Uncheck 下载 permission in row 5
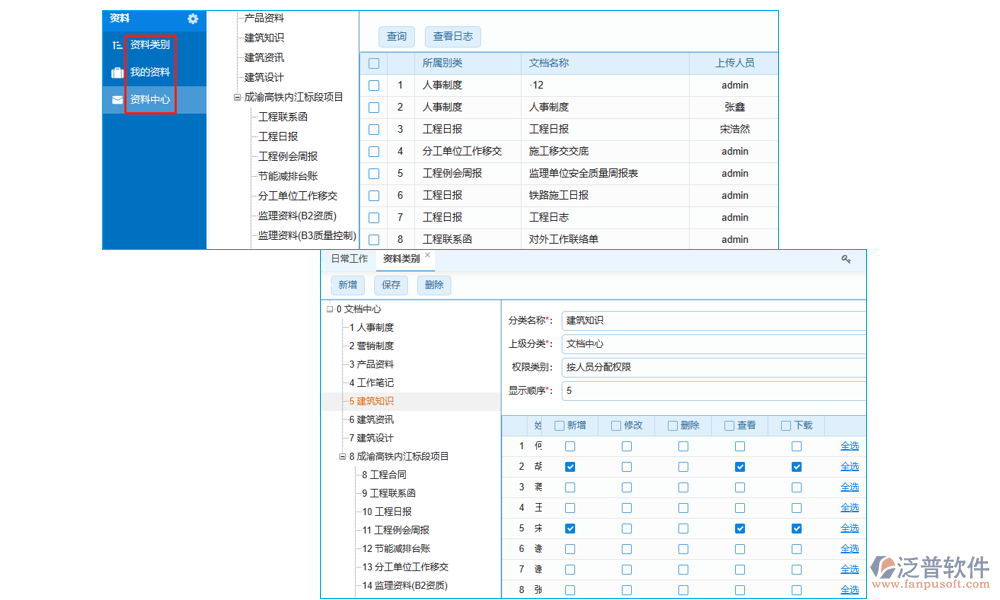The width and height of the screenshot is (1000, 600). point(797,529)
